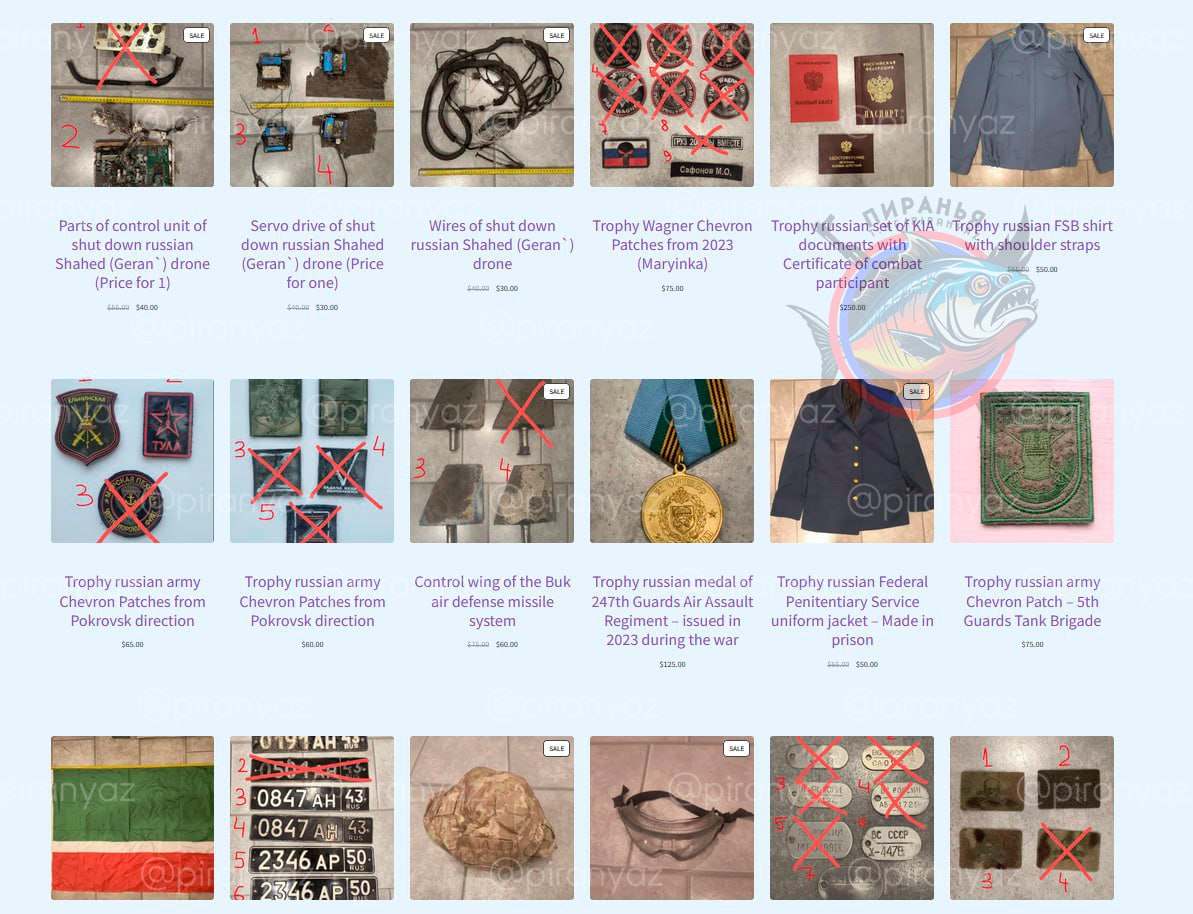Open Trophy russian FSB shirt title link
Image resolution: width=1193 pixels, height=914 pixels.
1032,235
